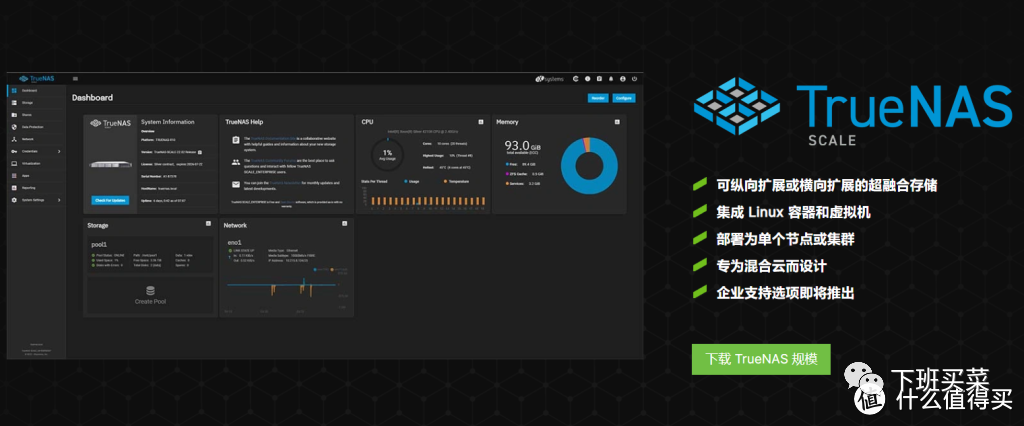The height and width of the screenshot is (426, 1024).
Task: Click the Usage legend in CPU widget
Action: [x=411, y=181]
